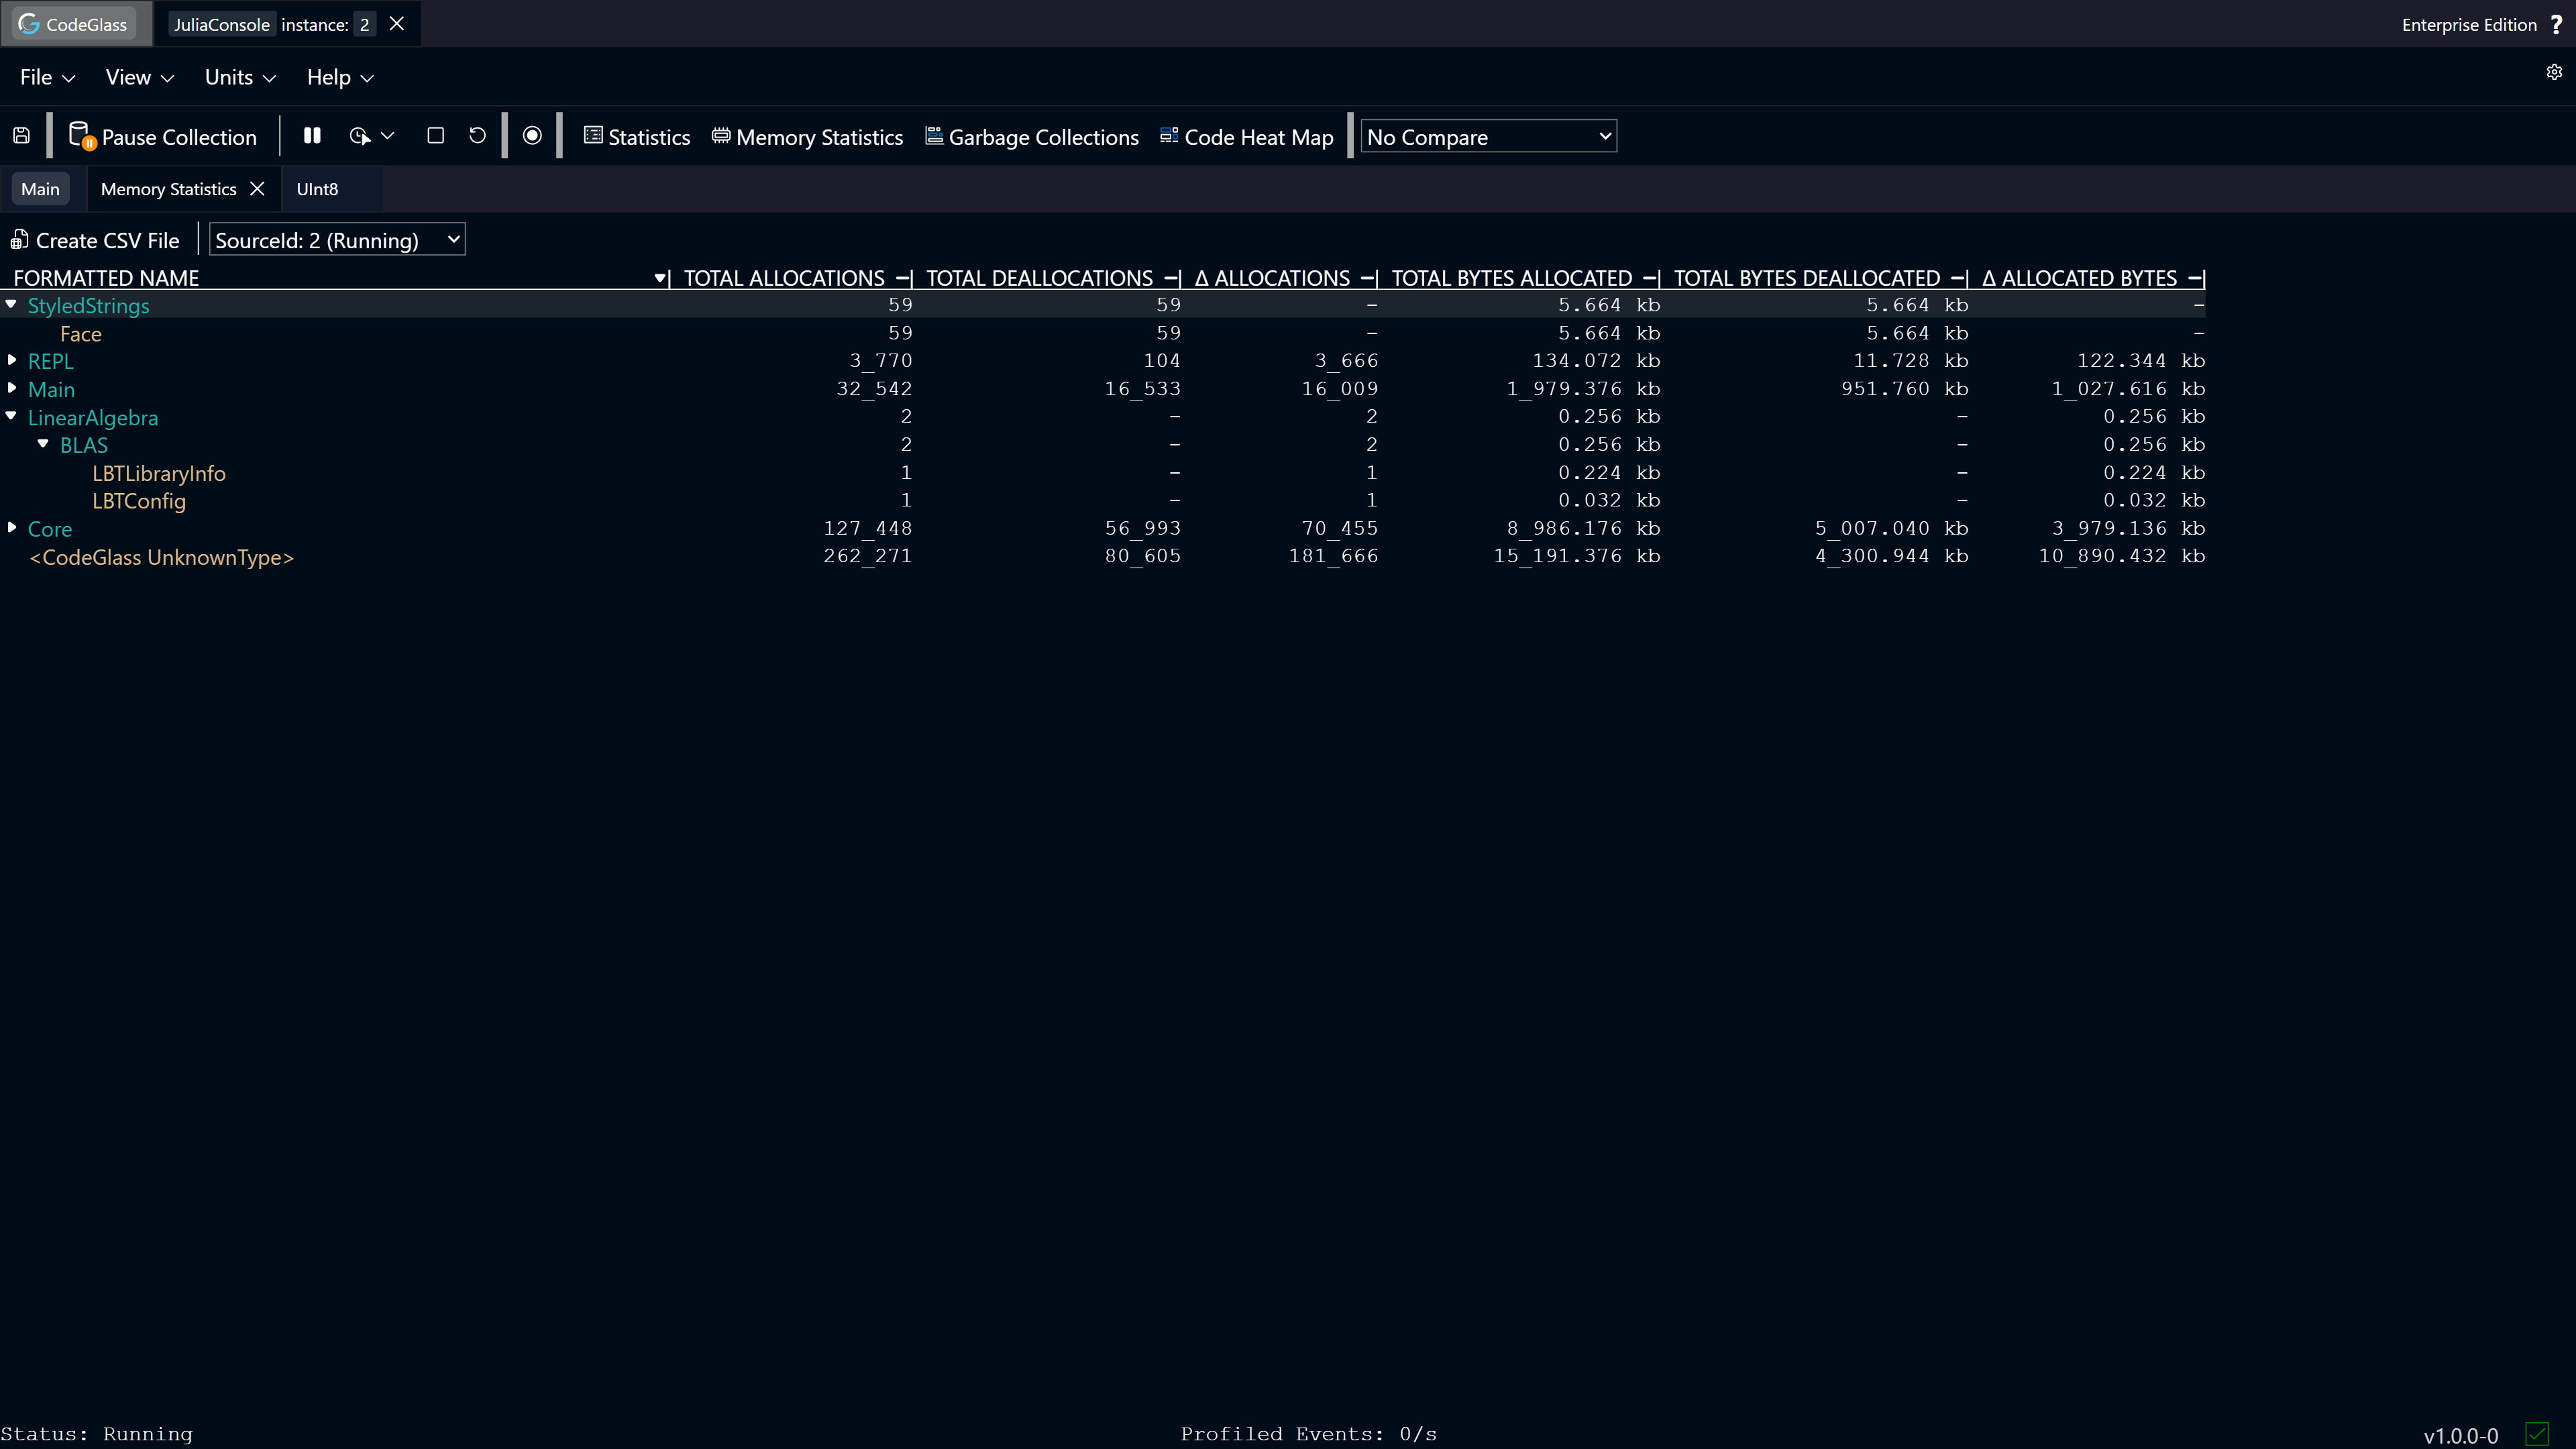Screen dimensions: 2576x1449
Task: Click the 10_890.432 kb delta bytes value
Action: (2122, 556)
